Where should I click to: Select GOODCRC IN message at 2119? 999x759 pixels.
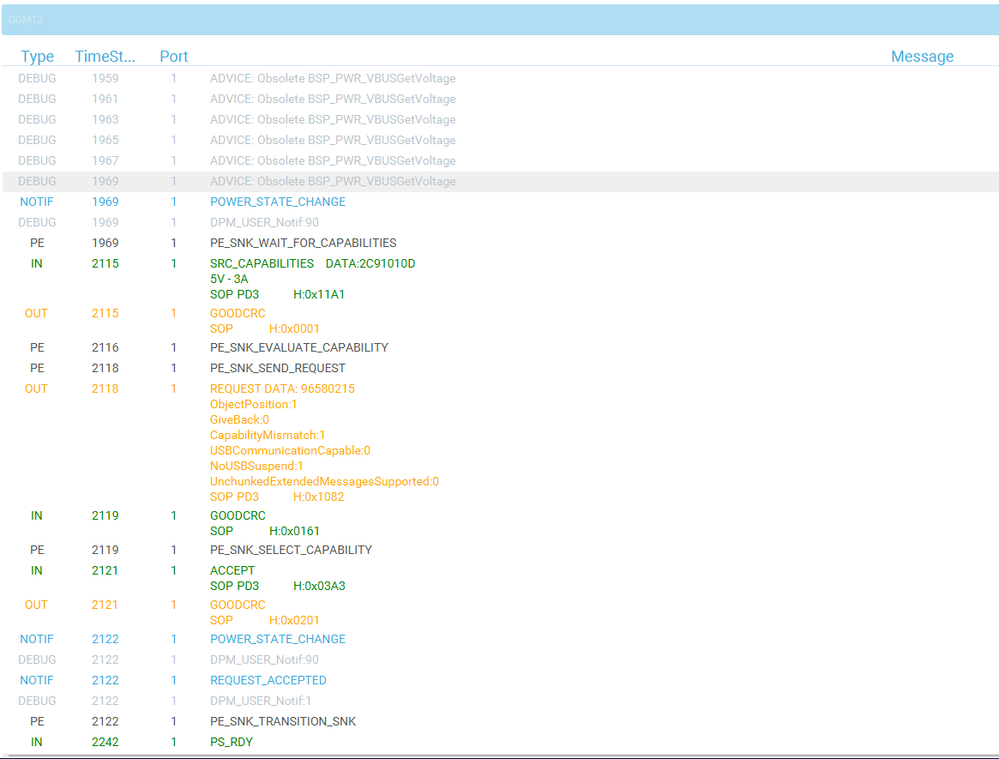point(238,516)
